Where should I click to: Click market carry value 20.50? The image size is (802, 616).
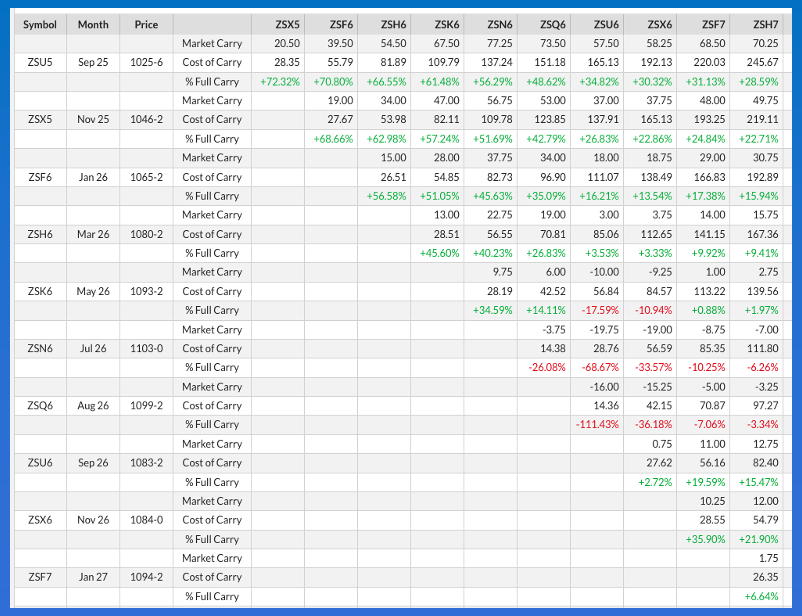pyautogui.click(x=287, y=43)
